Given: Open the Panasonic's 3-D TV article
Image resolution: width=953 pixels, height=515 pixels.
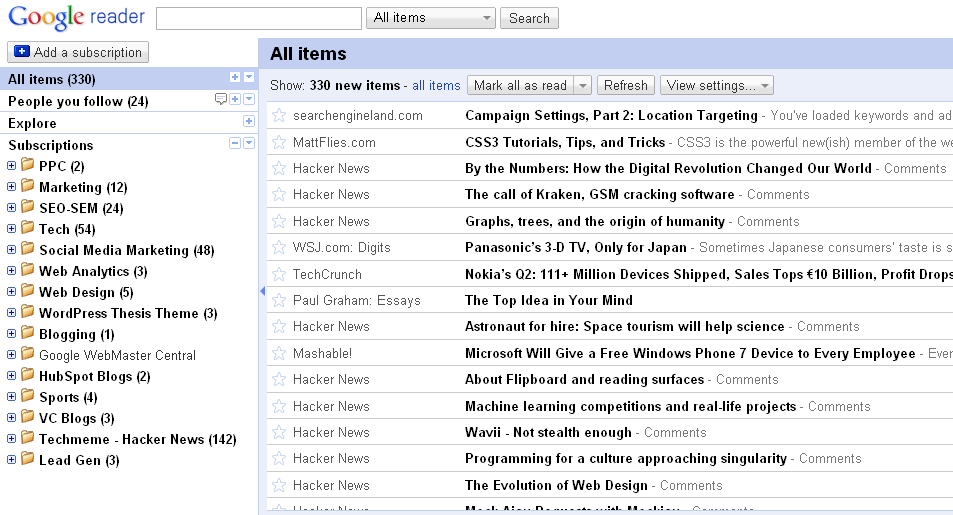Looking at the screenshot, I should coord(576,247).
